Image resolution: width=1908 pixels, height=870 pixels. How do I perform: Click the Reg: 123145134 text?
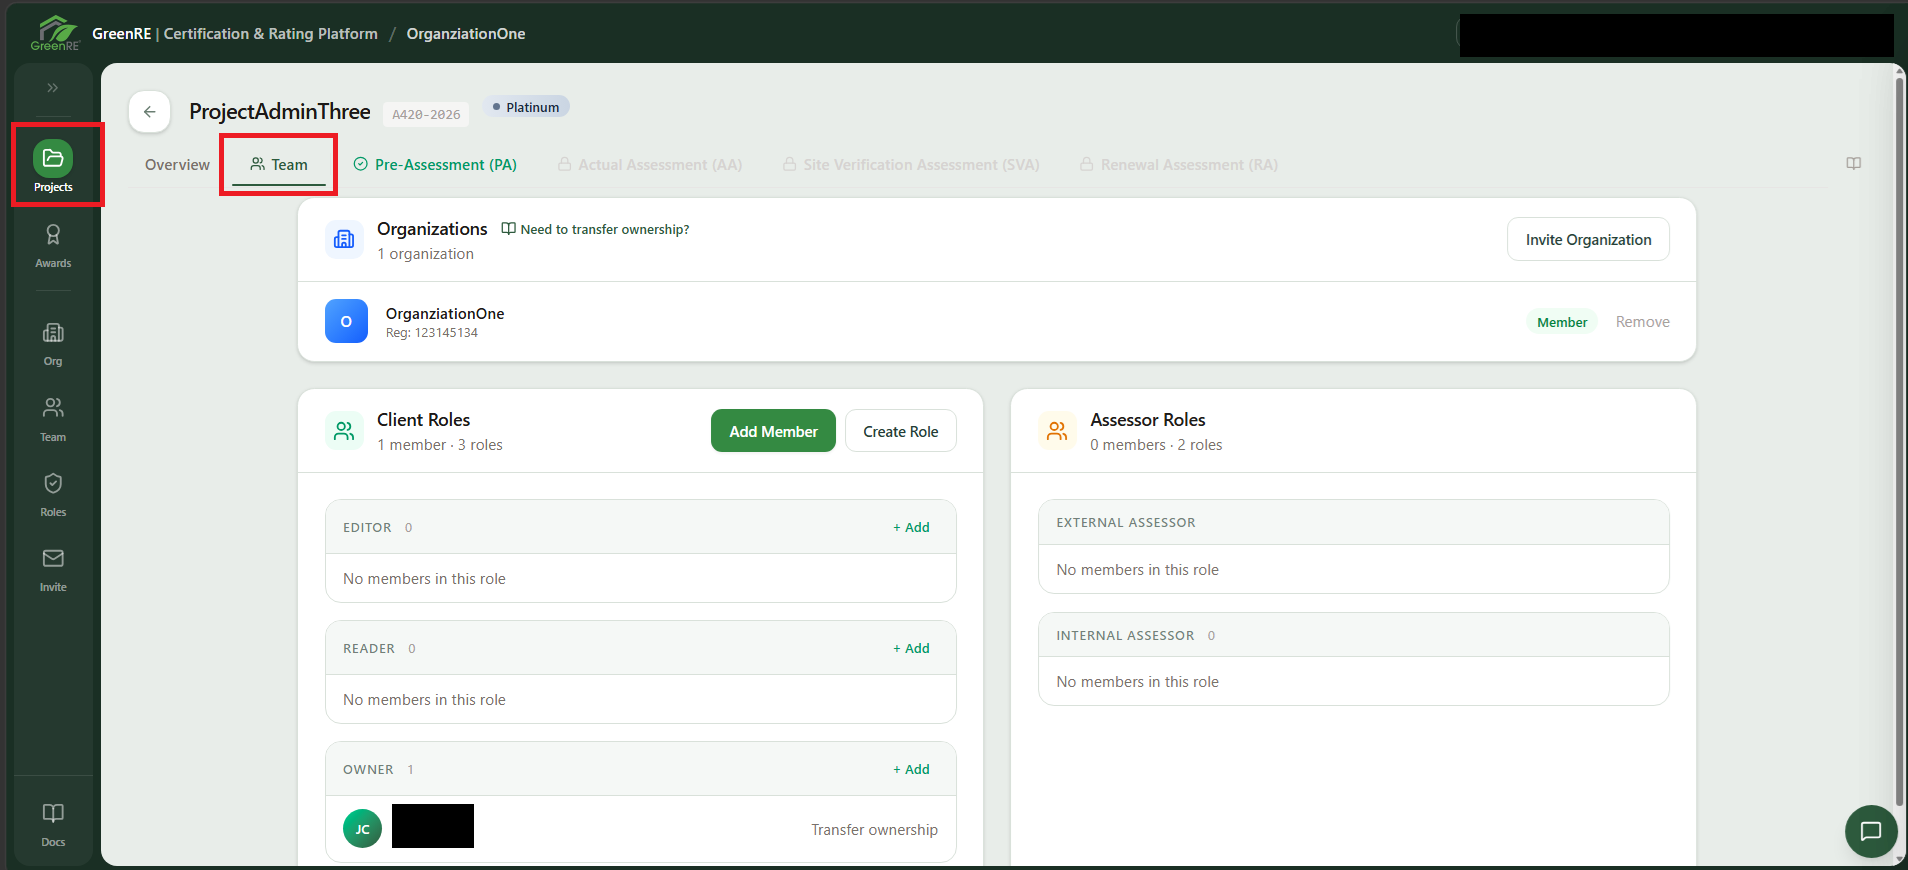(x=432, y=333)
